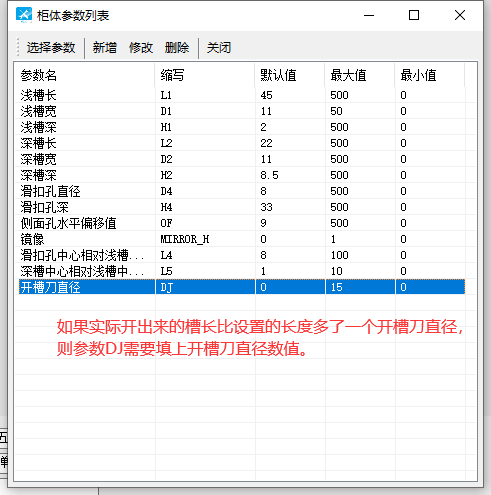
Task: Maximize the 柜体参数列表 window
Action: tap(414, 15)
